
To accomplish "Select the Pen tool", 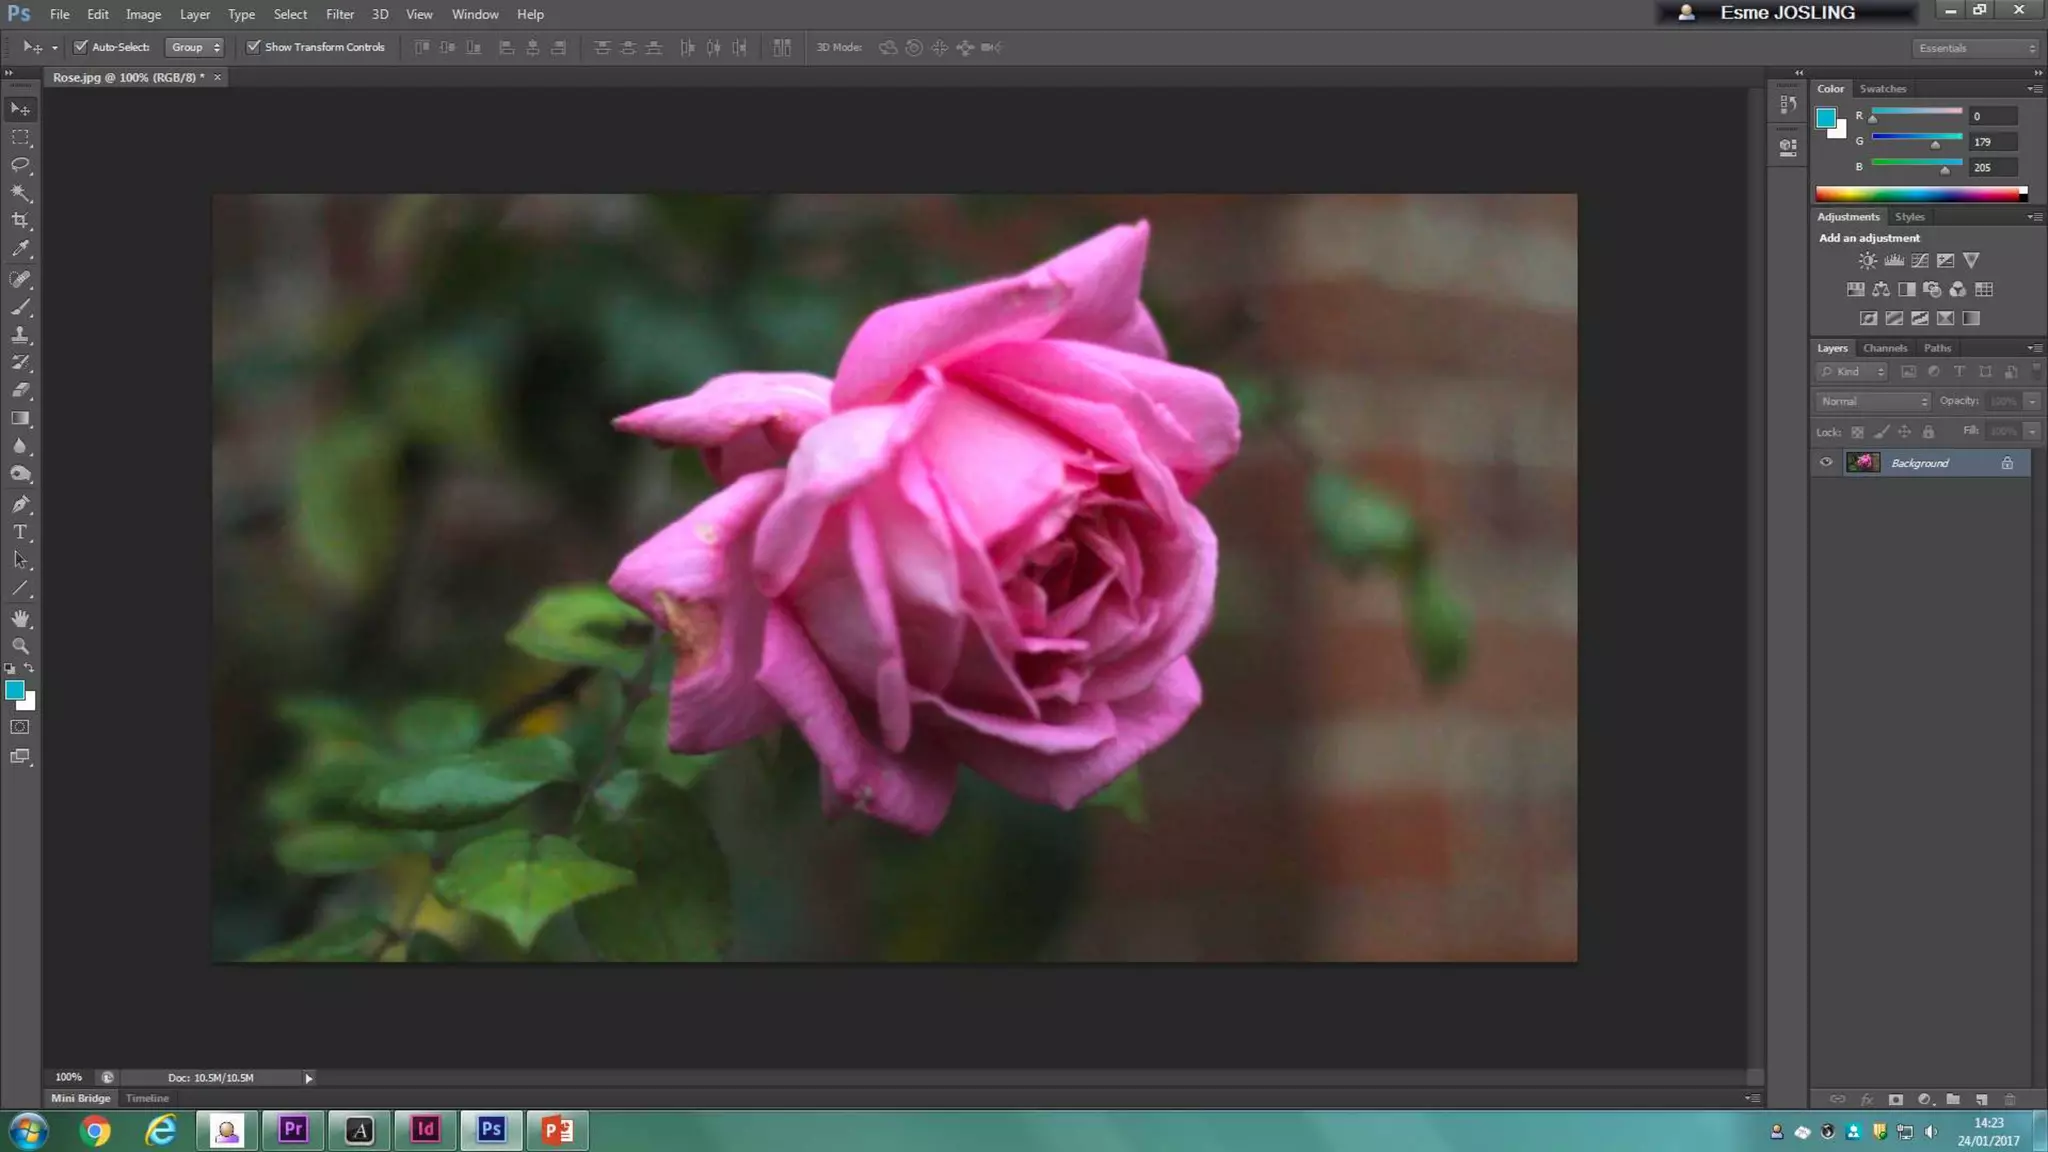I will coord(20,504).
